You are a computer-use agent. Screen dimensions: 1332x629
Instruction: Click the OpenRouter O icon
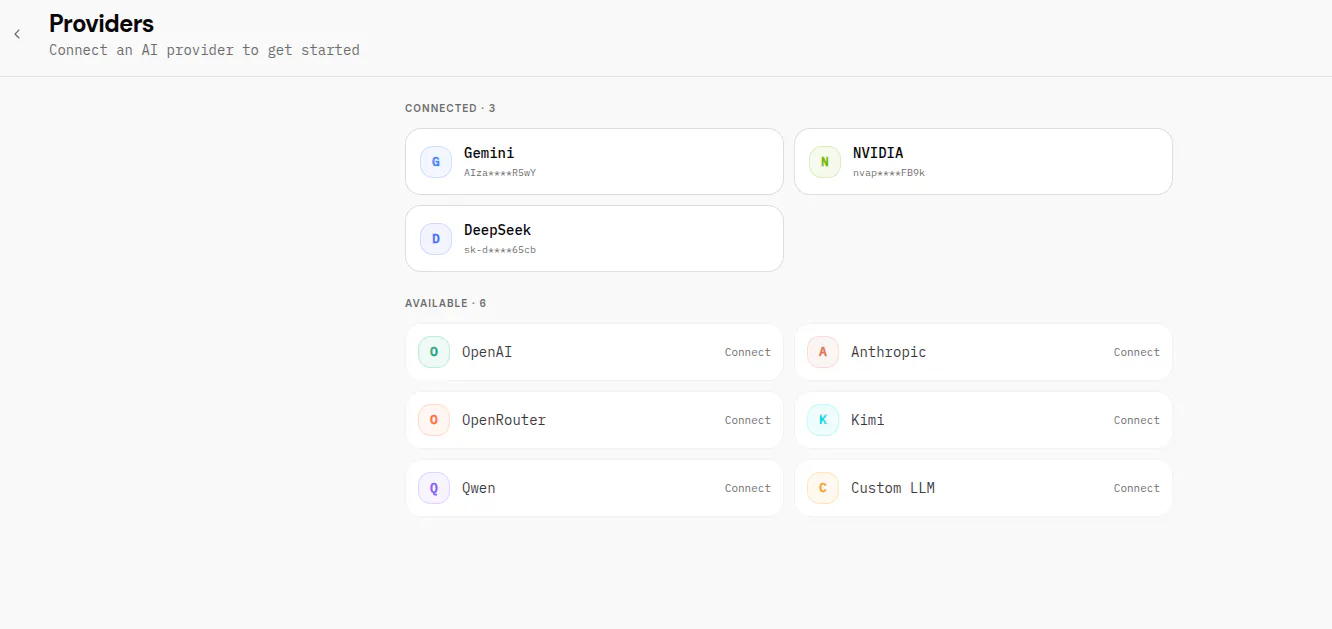pos(434,420)
